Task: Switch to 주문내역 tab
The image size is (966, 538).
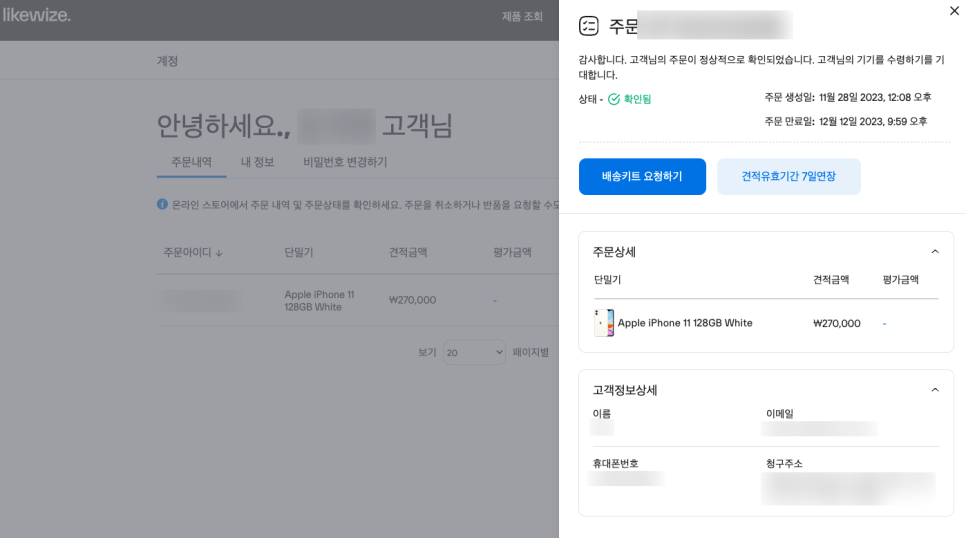Action: [x=191, y=162]
